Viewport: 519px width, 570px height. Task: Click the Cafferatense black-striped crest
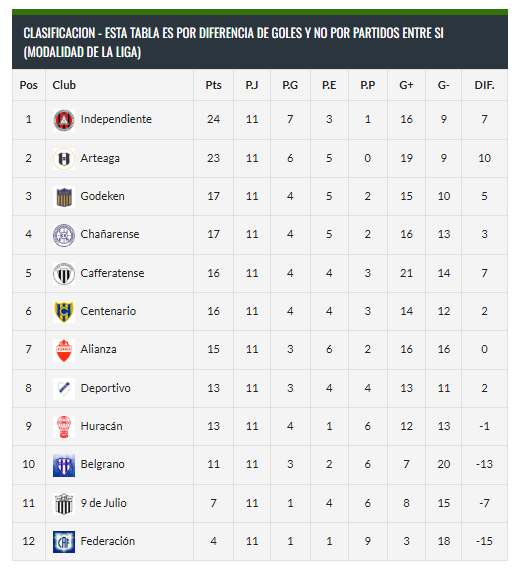pos(64,274)
